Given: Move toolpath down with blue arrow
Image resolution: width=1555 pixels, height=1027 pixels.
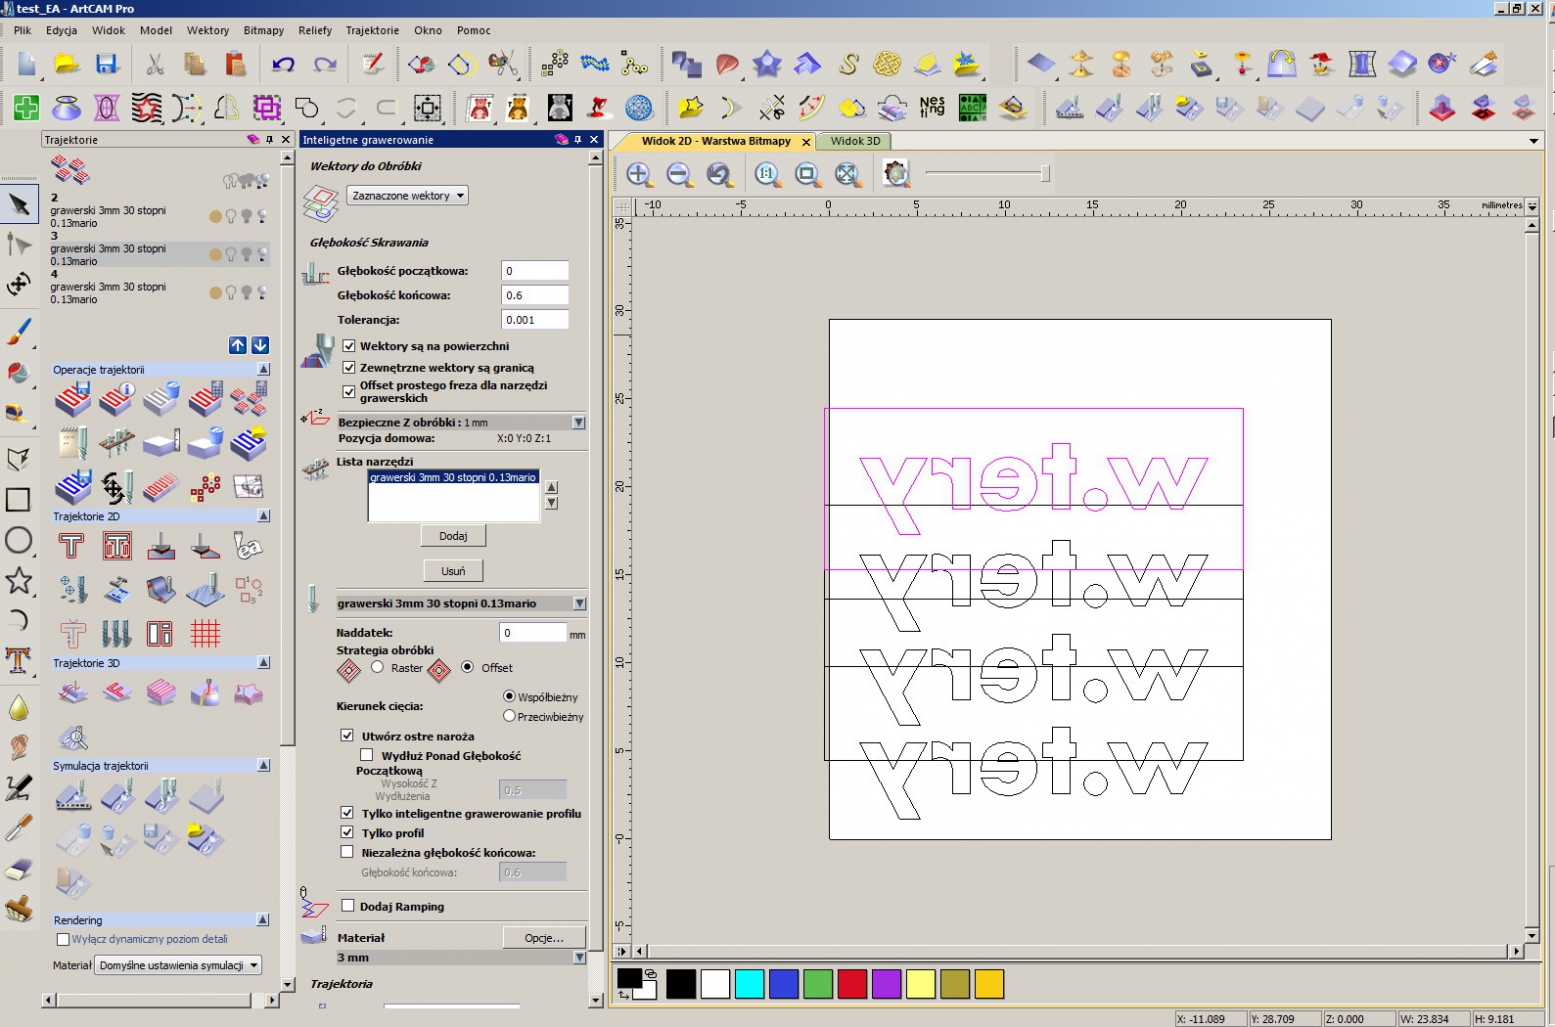Looking at the screenshot, I should coord(260,345).
